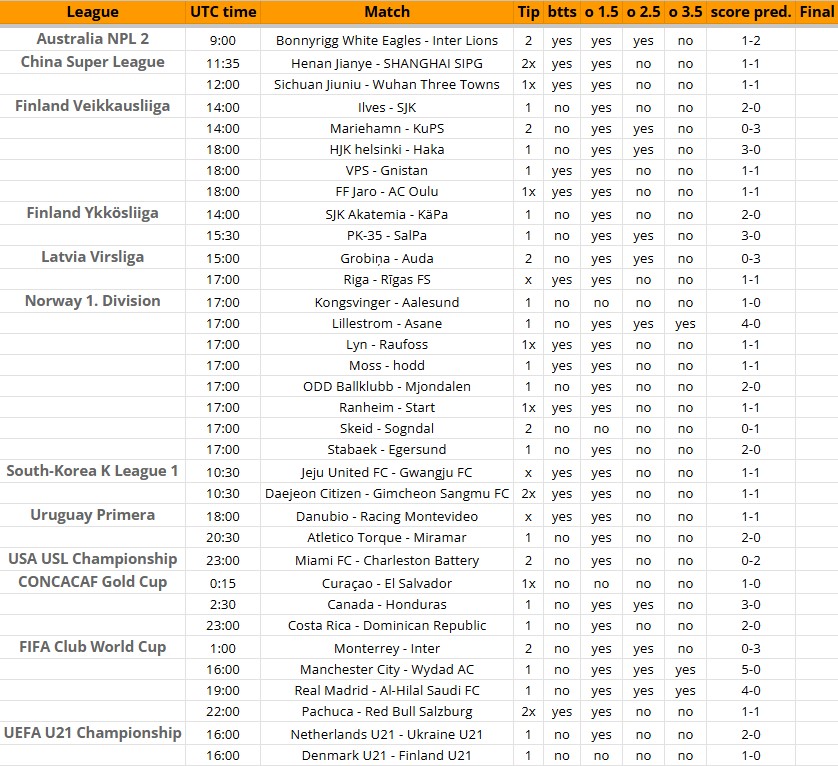Screen dimensions: 838x766
Task: Click Manchester City - Wydad AC match
Action: tap(387, 669)
